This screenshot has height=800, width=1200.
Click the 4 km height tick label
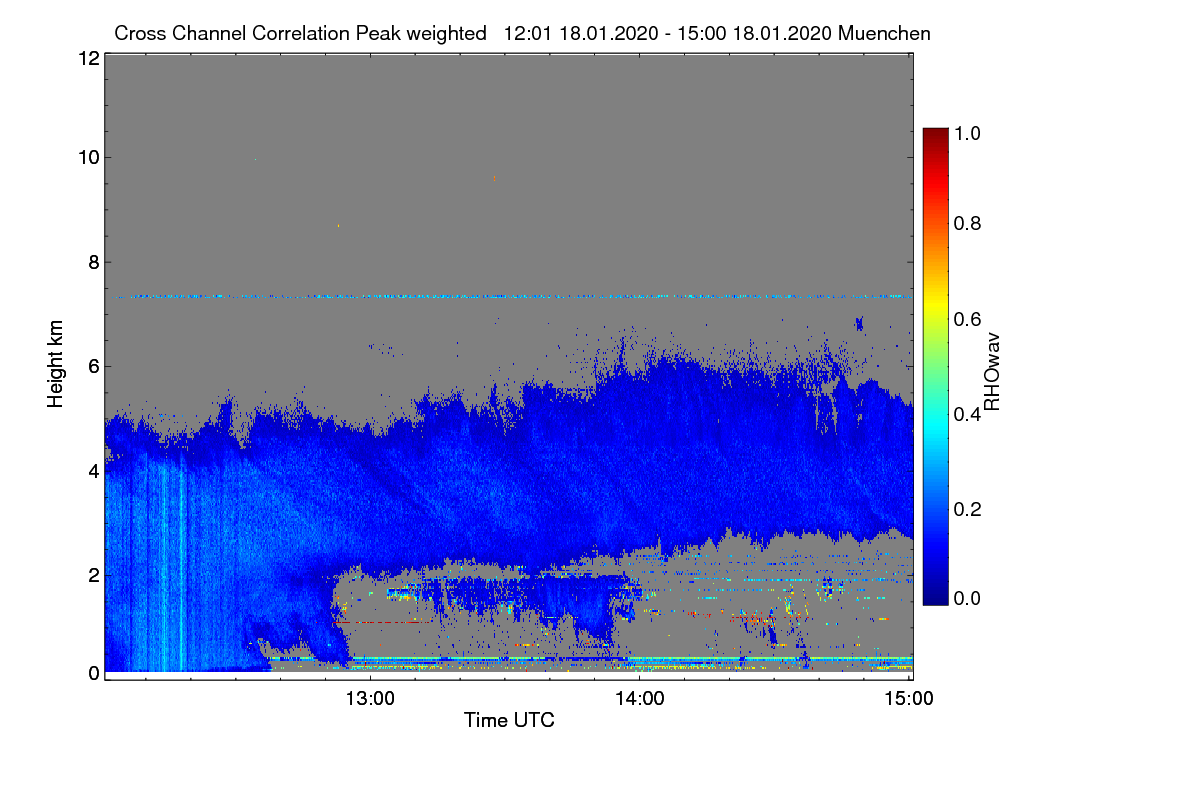coord(93,470)
